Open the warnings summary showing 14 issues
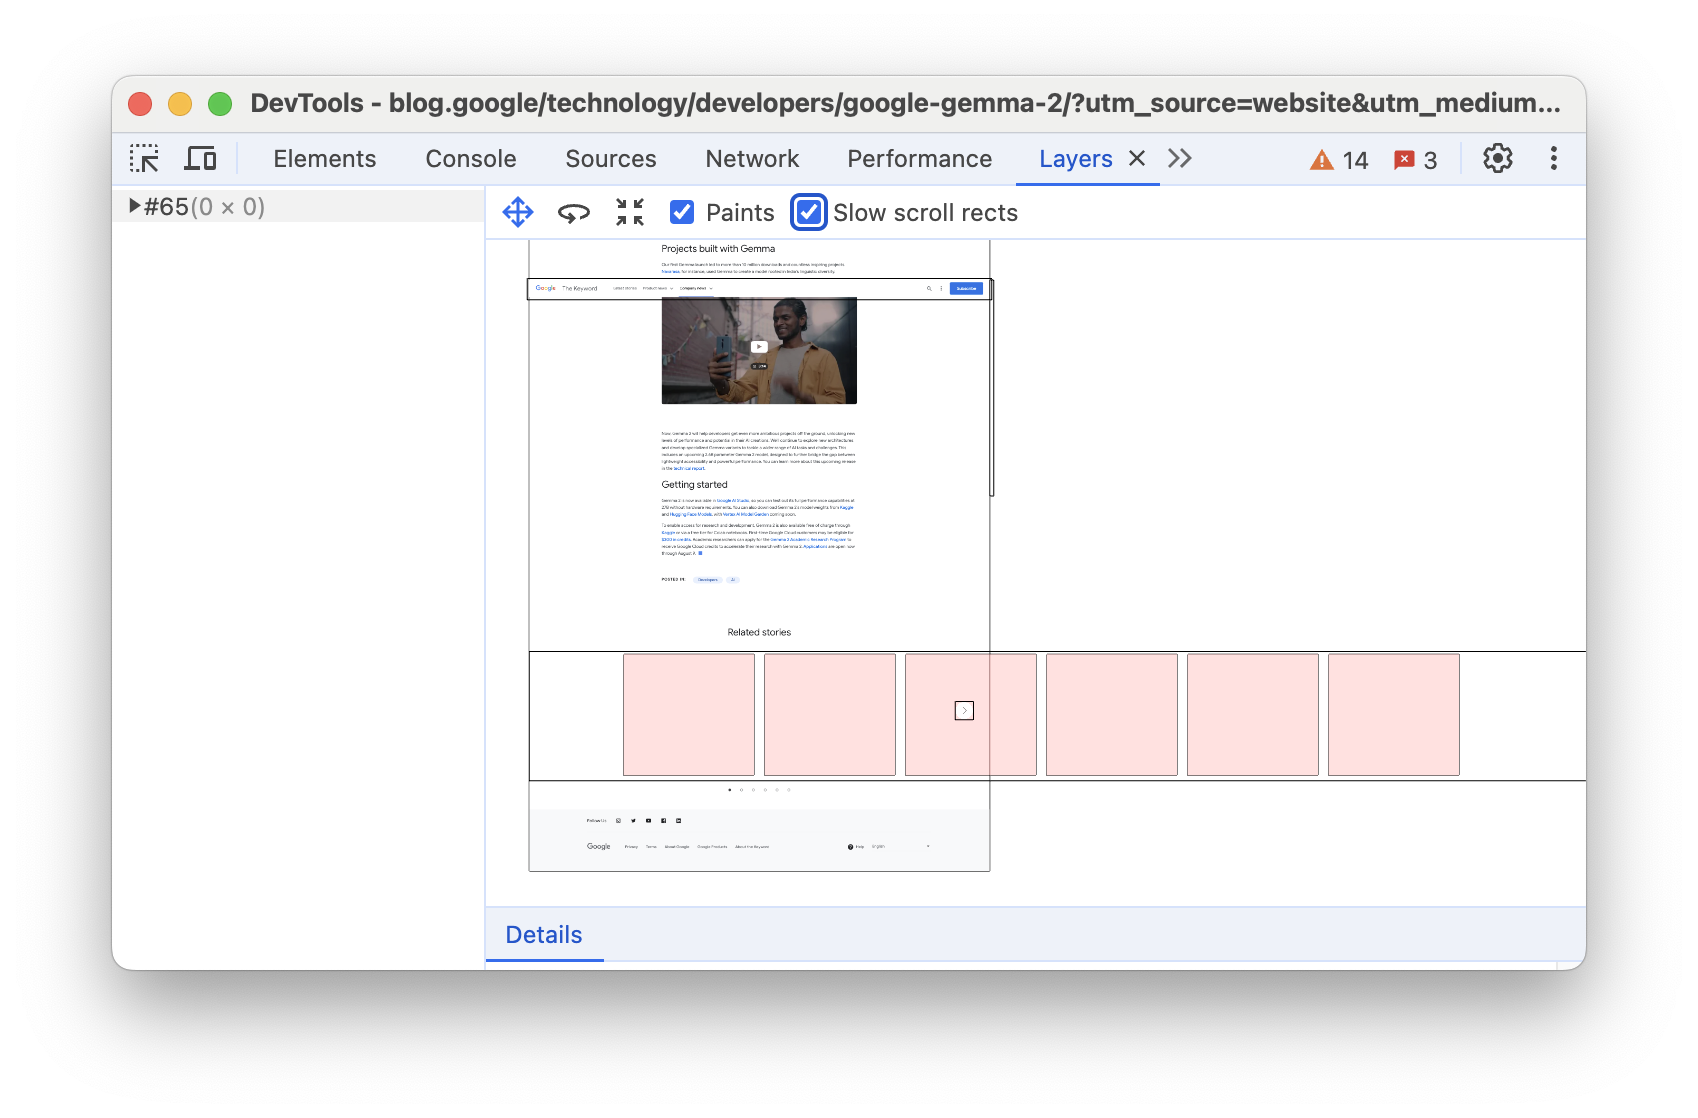Image resolution: width=1698 pixels, height=1118 pixels. click(1337, 159)
